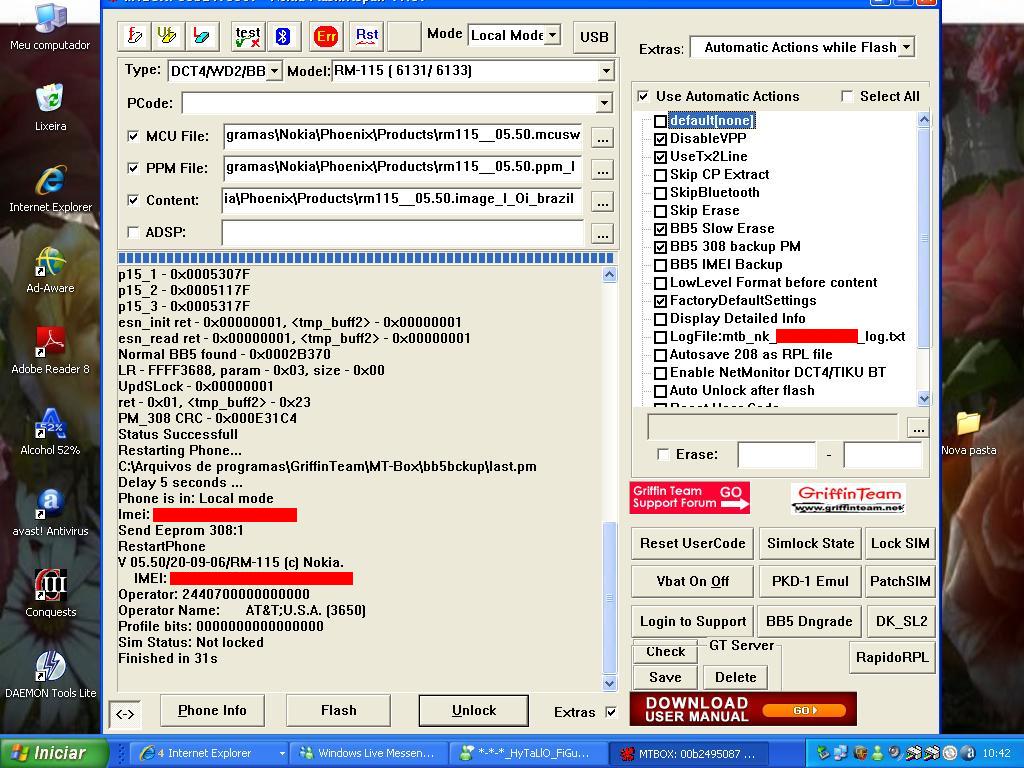Click first Erase range input field
Screen dimensions: 1024x768
pos(776,455)
